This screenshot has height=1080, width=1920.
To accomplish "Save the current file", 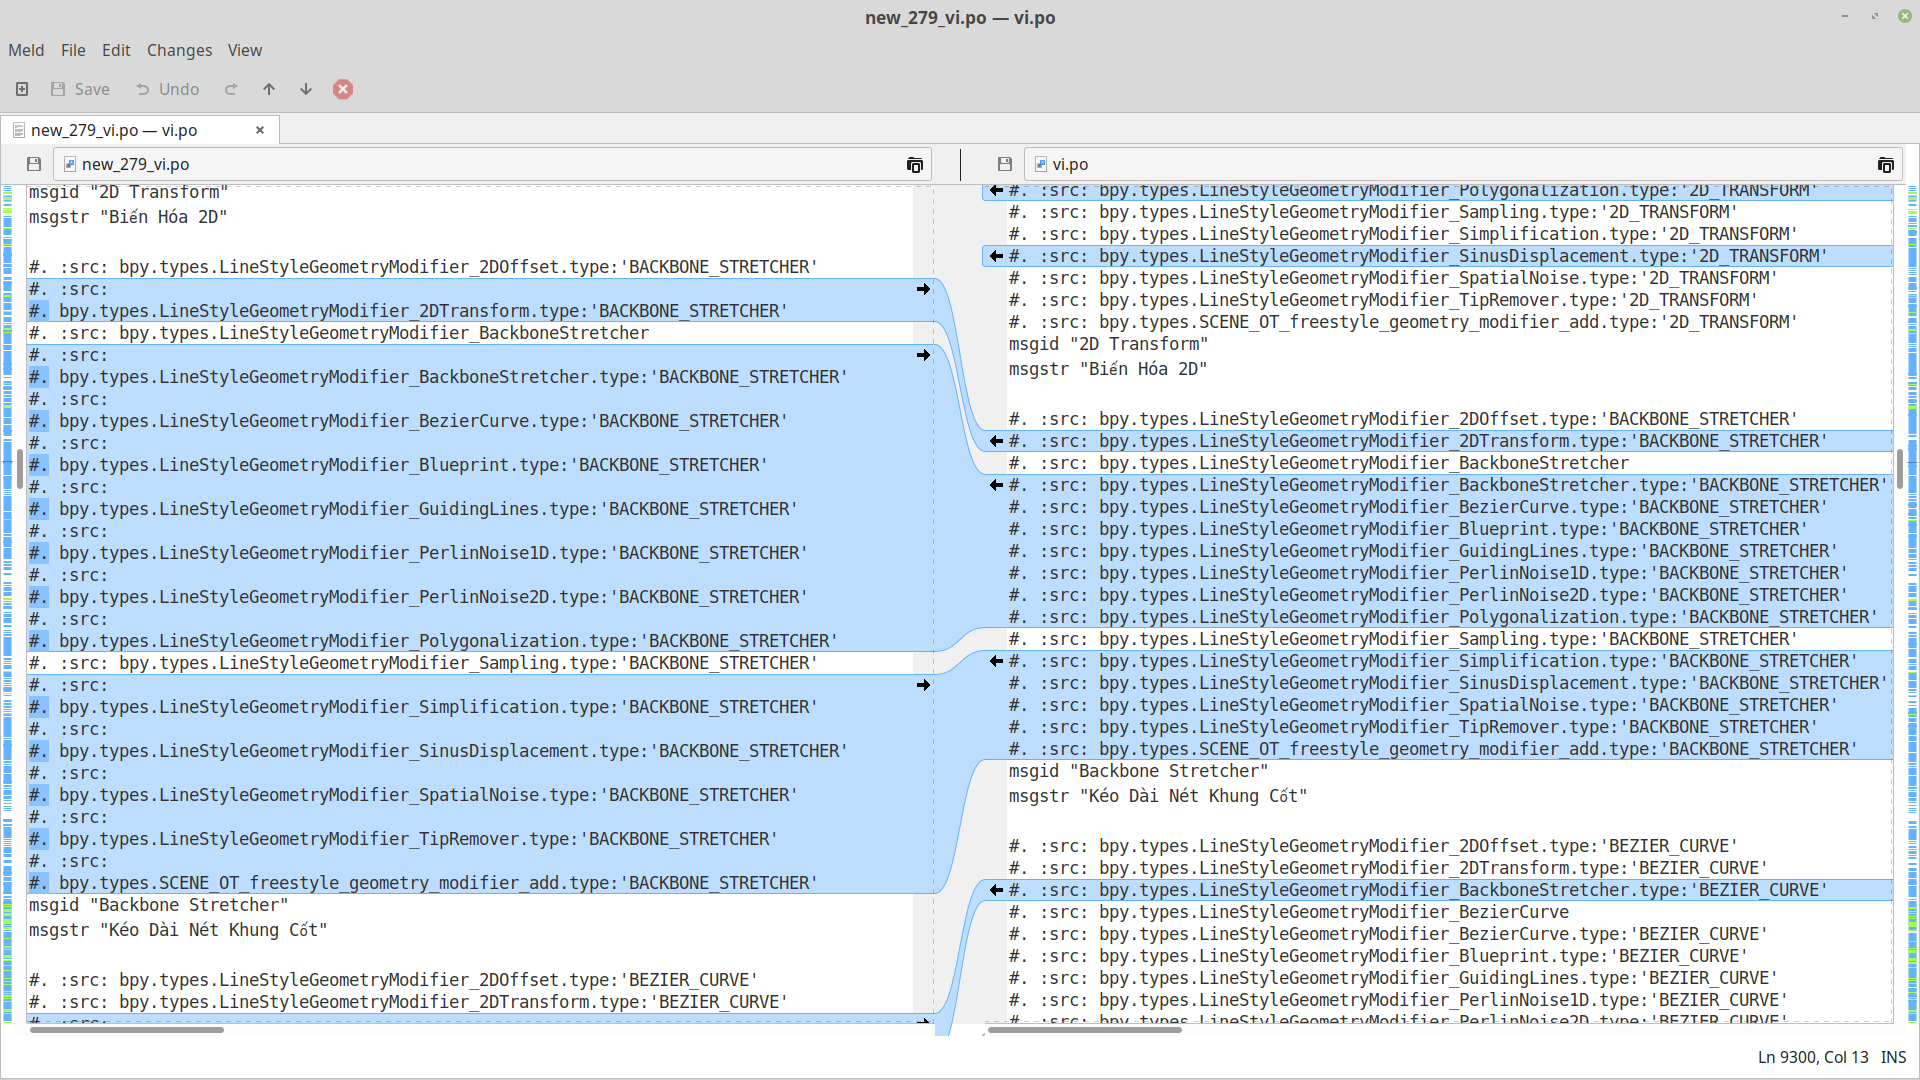I will (x=80, y=89).
